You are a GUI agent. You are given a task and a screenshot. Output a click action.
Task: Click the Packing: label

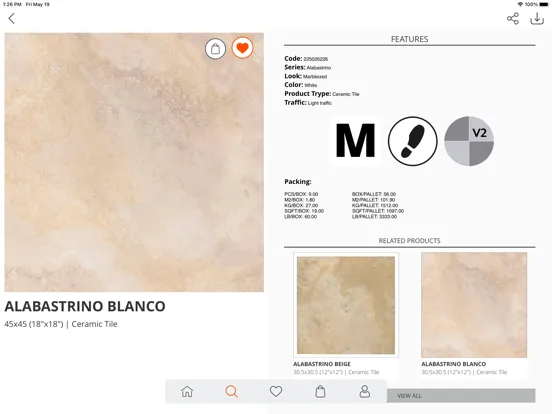pos(298,182)
